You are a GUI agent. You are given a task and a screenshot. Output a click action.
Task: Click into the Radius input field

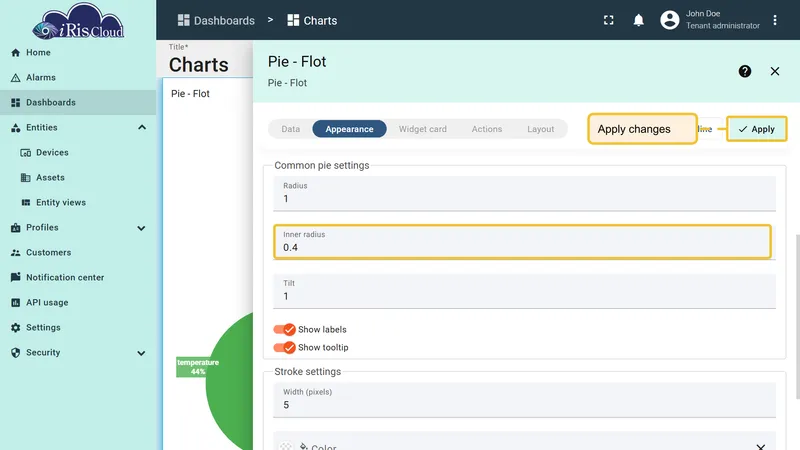click(x=524, y=193)
